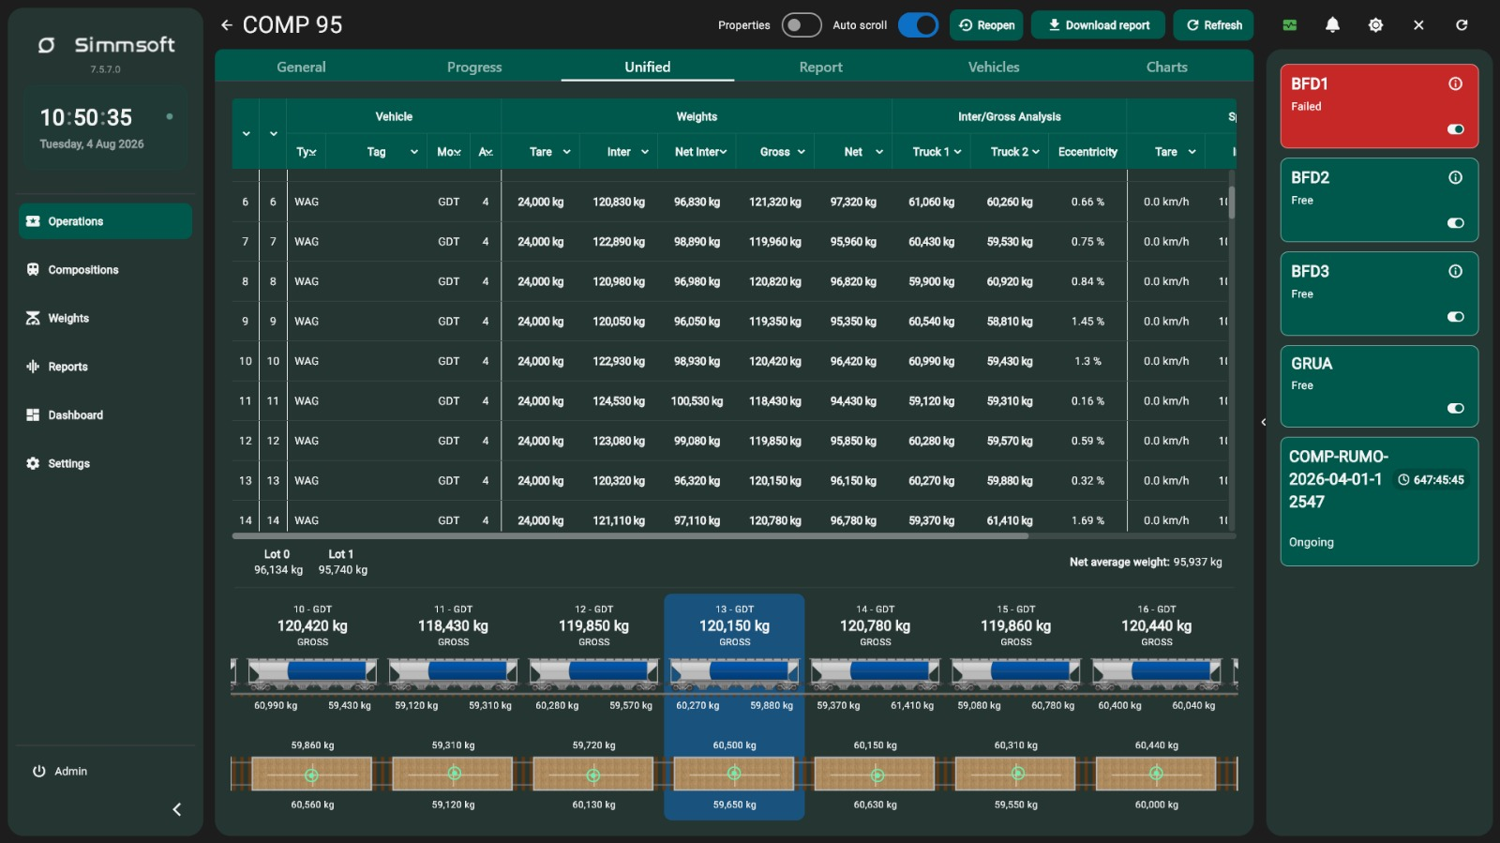1500x843 pixels.
Task: Open the gear settings icon in top bar
Action: [1375, 25]
